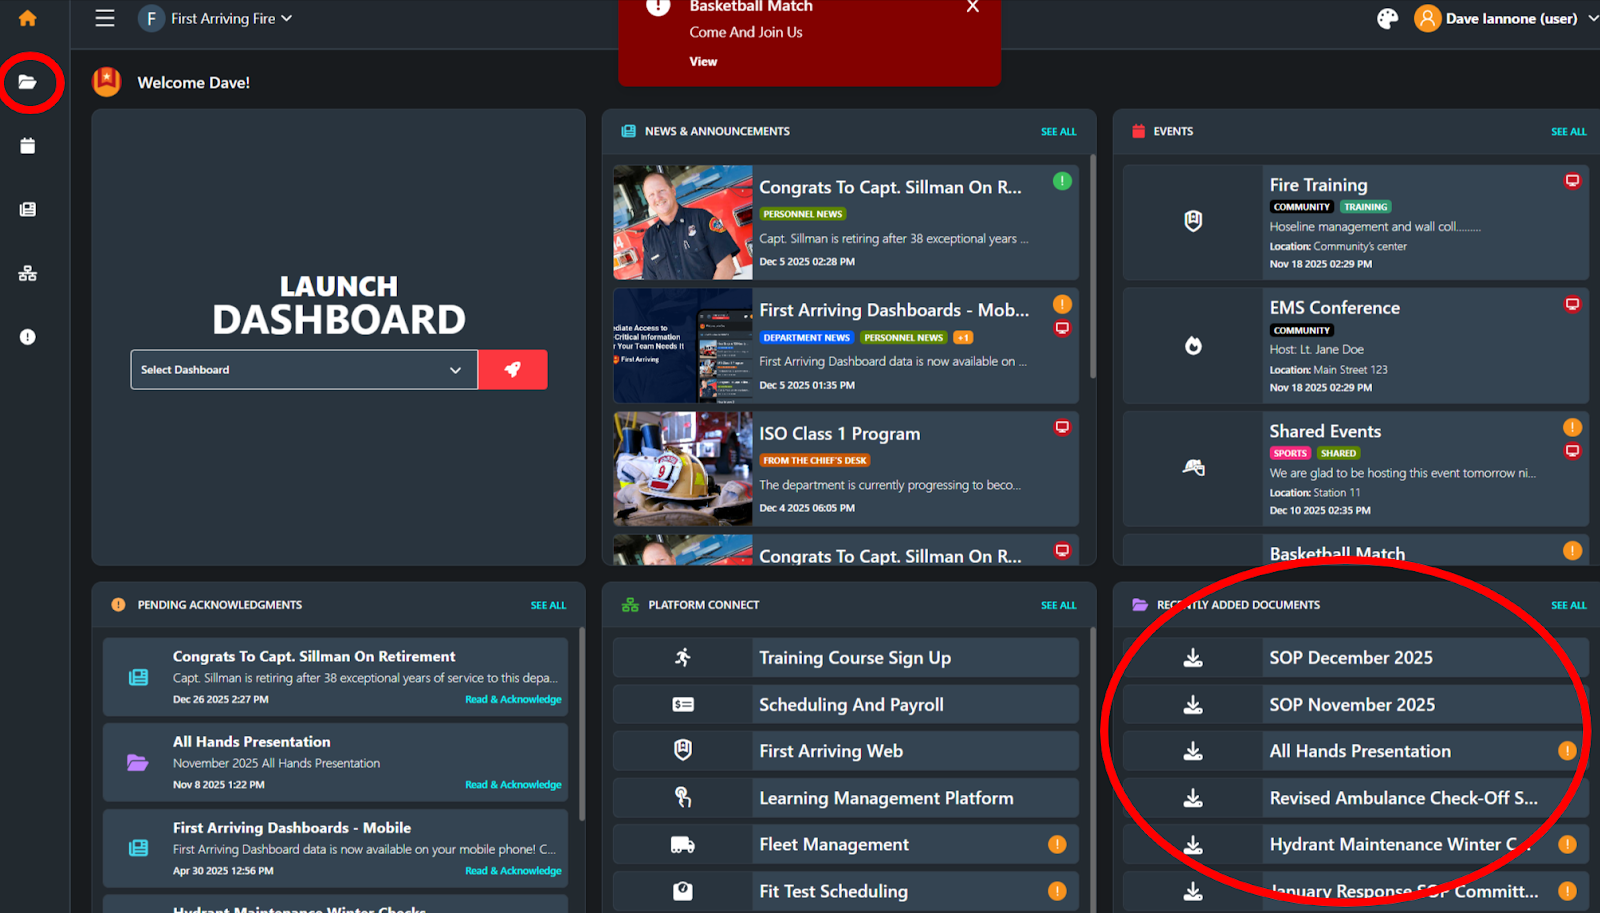Download All Hands Presentation document
The width and height of the screenshot is (1600, 913).
(x=1193, y=751)
